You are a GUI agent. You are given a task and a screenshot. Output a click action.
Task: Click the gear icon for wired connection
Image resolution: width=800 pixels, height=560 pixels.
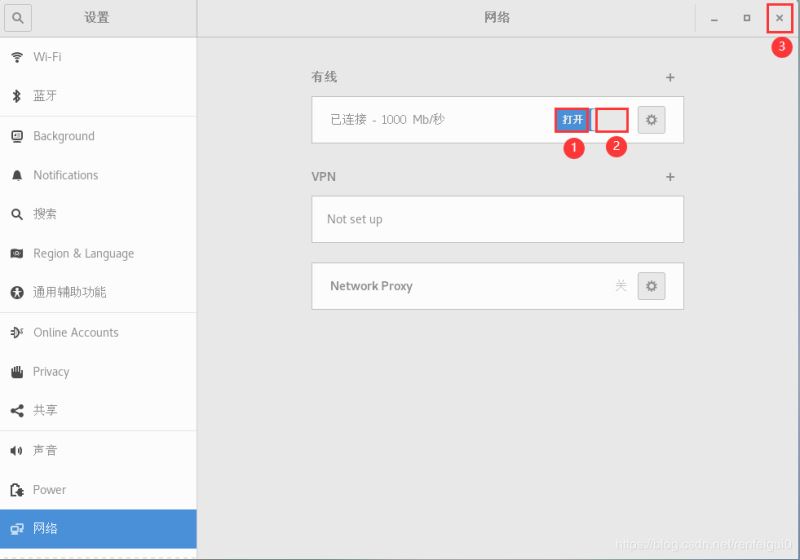651,120
